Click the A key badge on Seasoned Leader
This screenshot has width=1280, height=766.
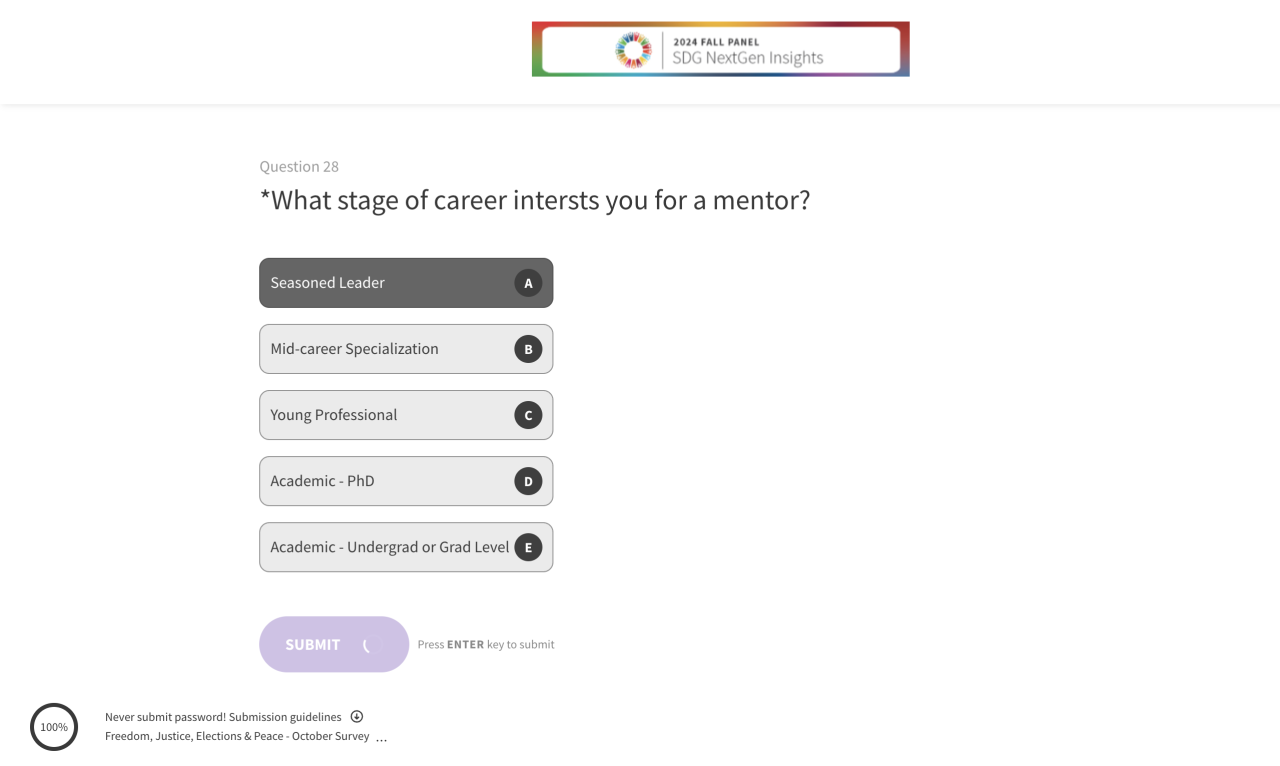point(528,283)
